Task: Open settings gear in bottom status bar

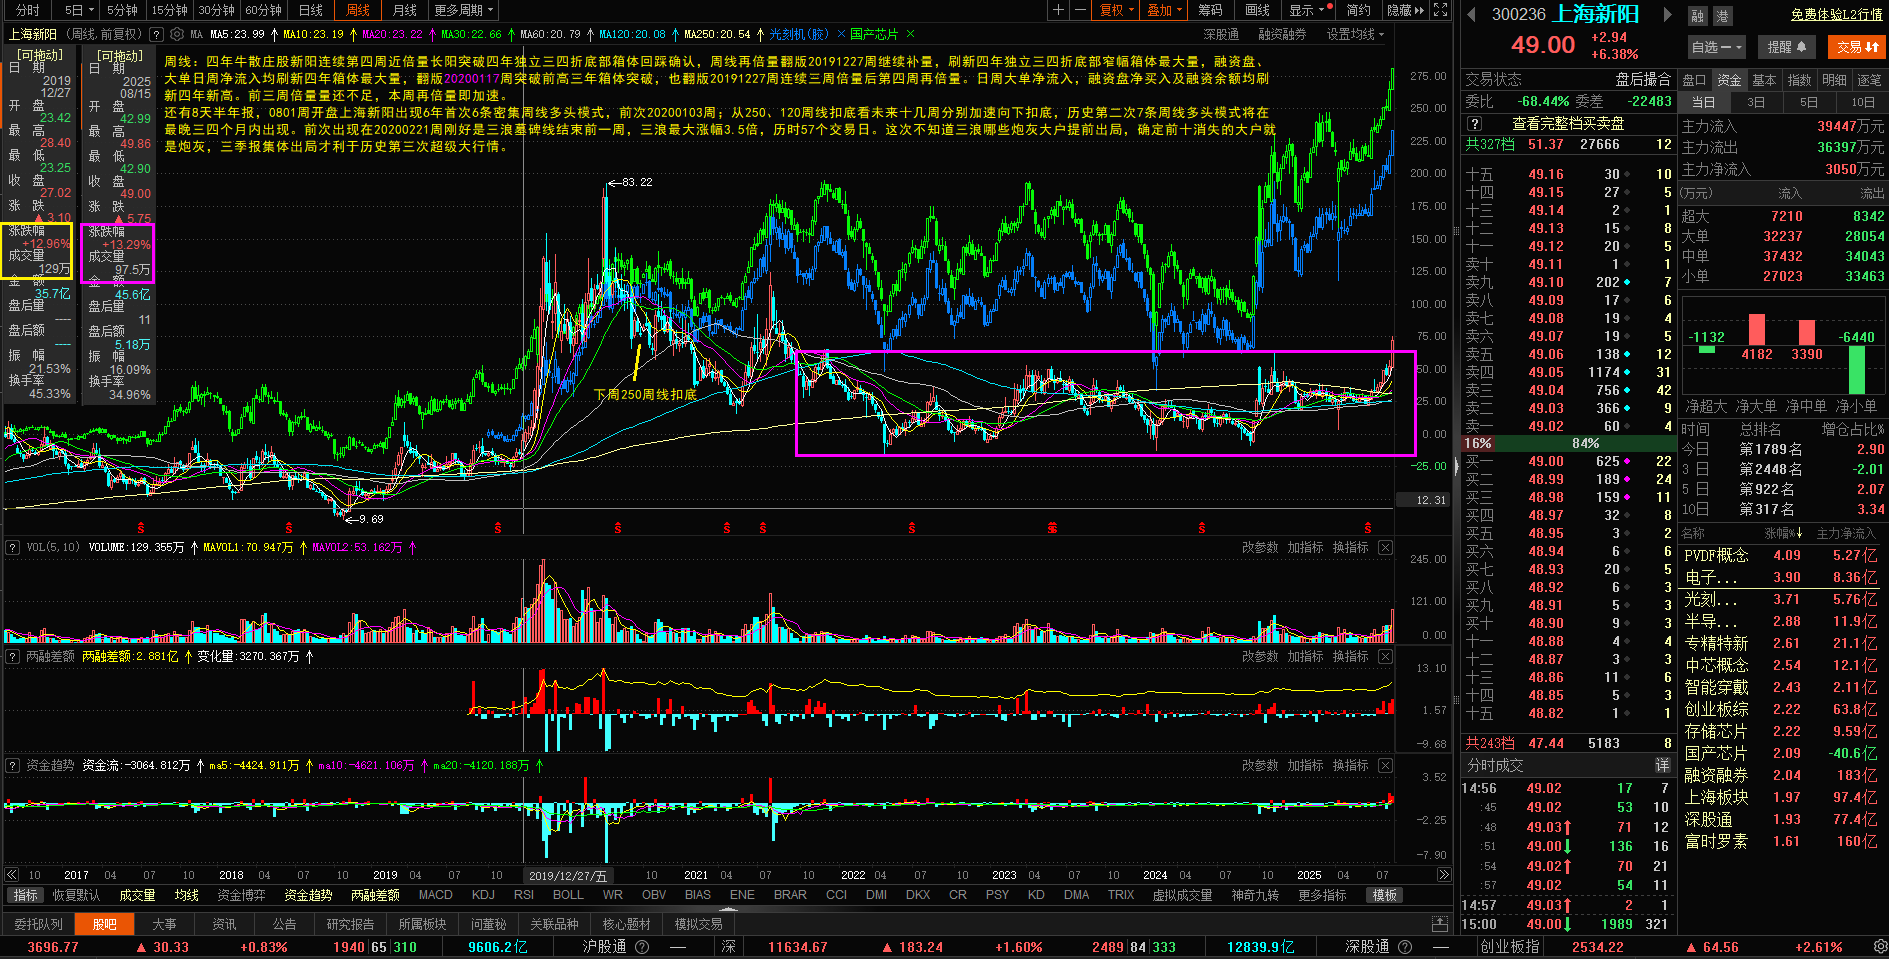Action: 1879,946
